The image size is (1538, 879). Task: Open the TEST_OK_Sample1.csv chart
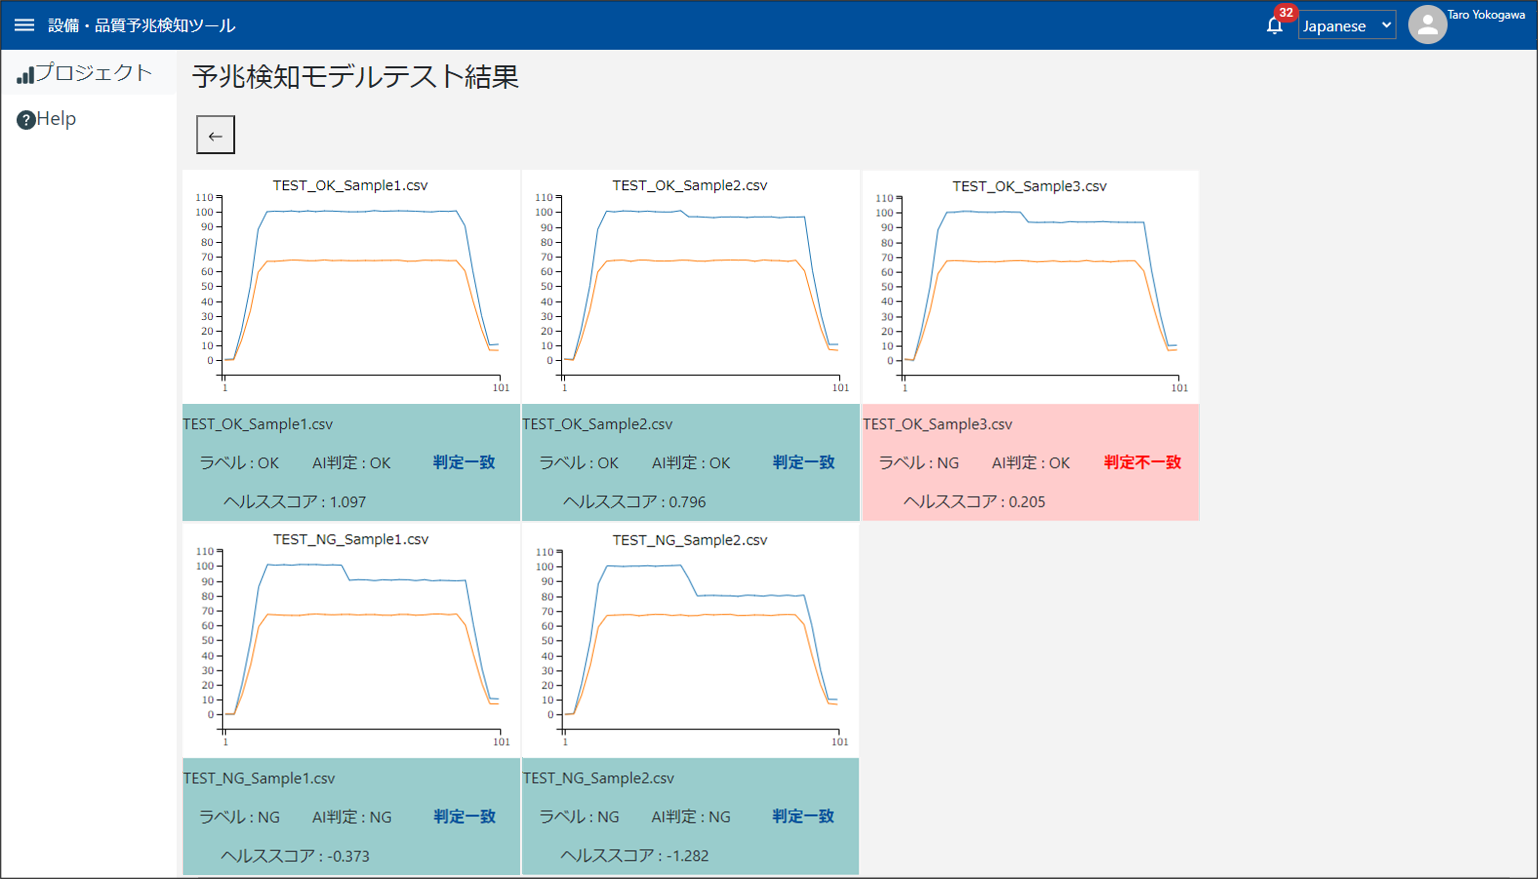click(x=351, y=288)
